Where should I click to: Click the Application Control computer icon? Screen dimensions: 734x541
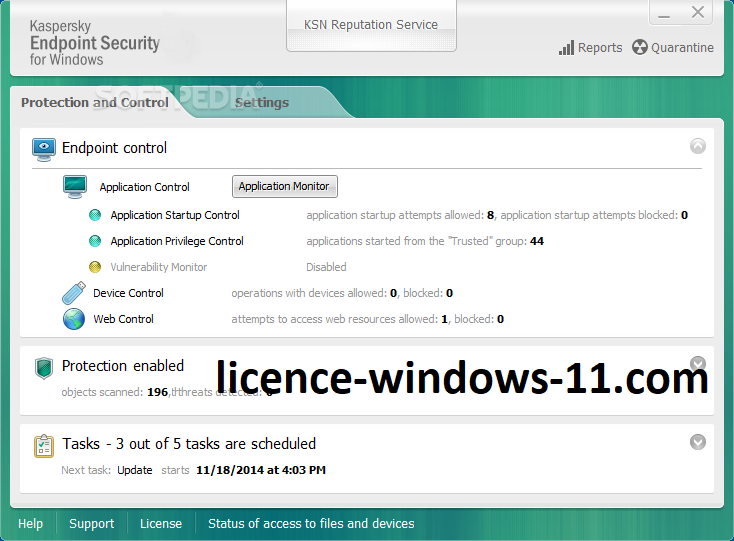(x=75, y=187)
